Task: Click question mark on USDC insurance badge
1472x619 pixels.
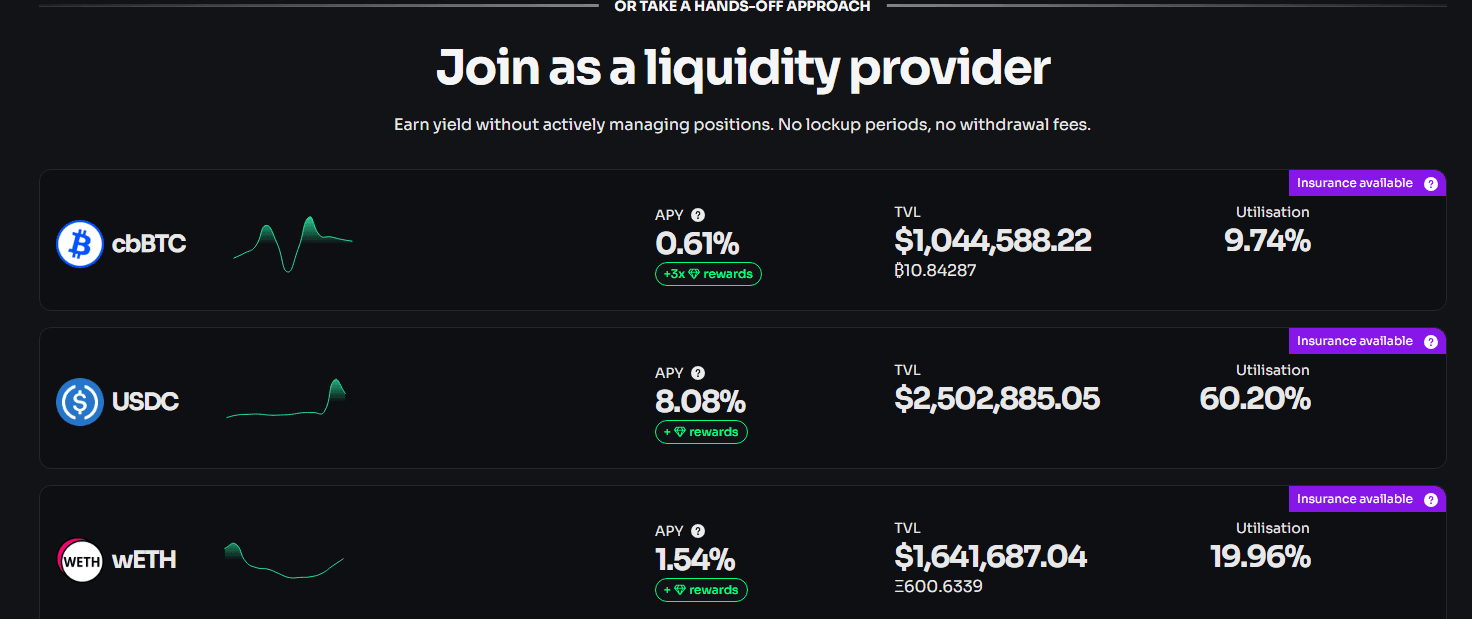Action: [1430, 342]
